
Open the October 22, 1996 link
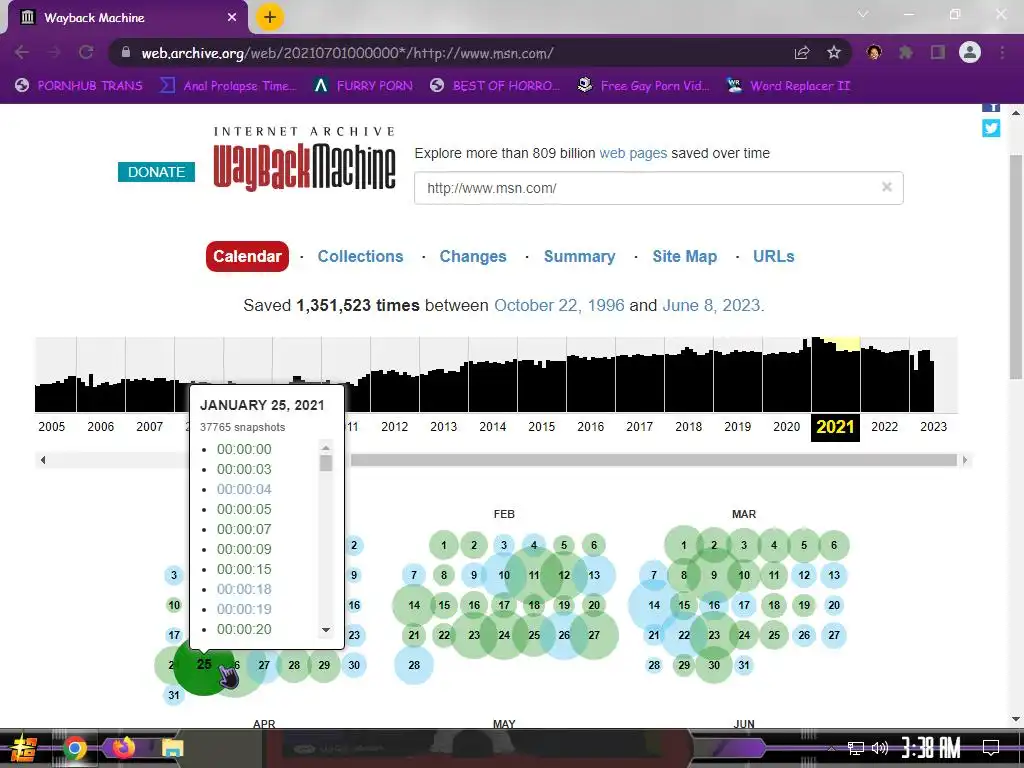point(559,305)
